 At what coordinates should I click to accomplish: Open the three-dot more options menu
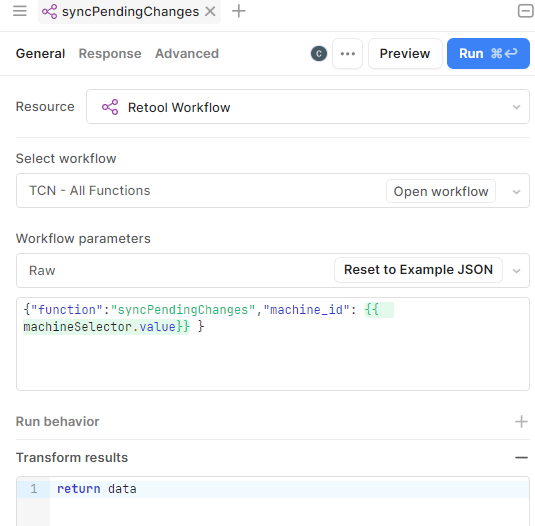347,54
